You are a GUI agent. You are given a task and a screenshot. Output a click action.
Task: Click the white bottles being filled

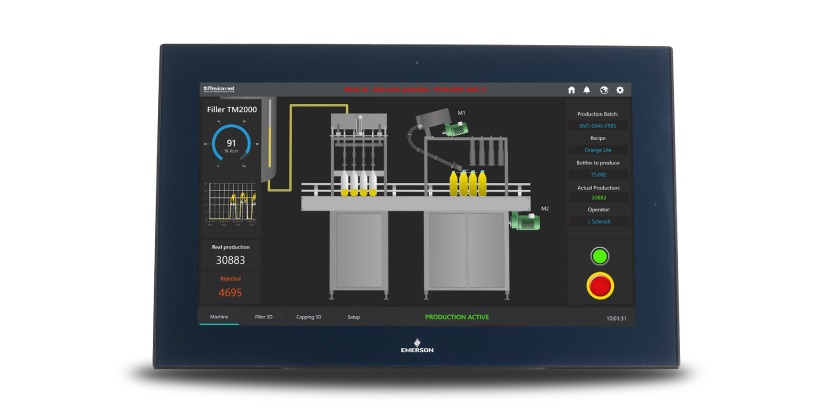pyautogui.click(x=359, y=183)
